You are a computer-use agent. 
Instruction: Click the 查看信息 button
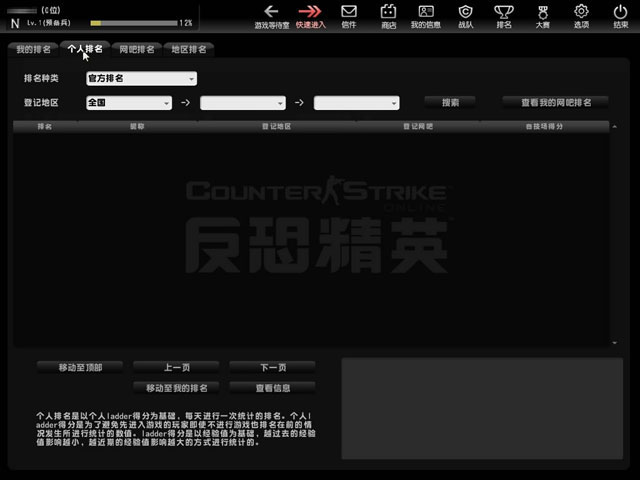pos(273,388)
